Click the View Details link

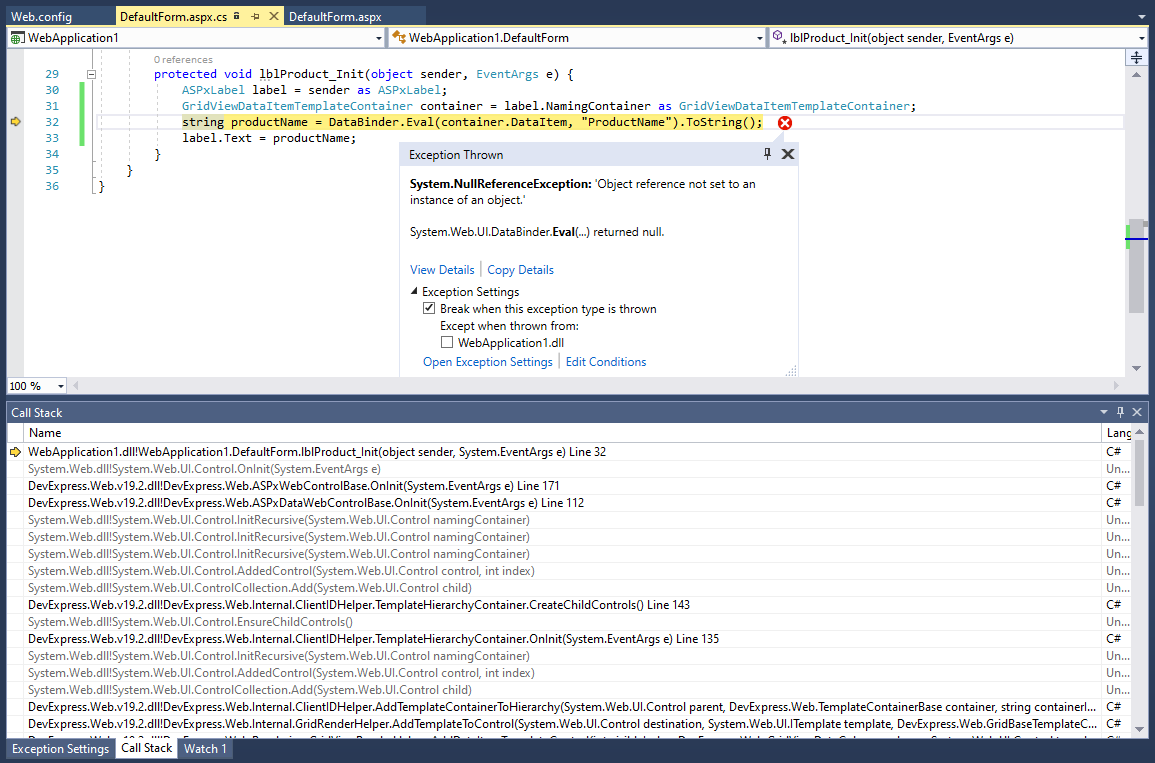pos(442,270)
